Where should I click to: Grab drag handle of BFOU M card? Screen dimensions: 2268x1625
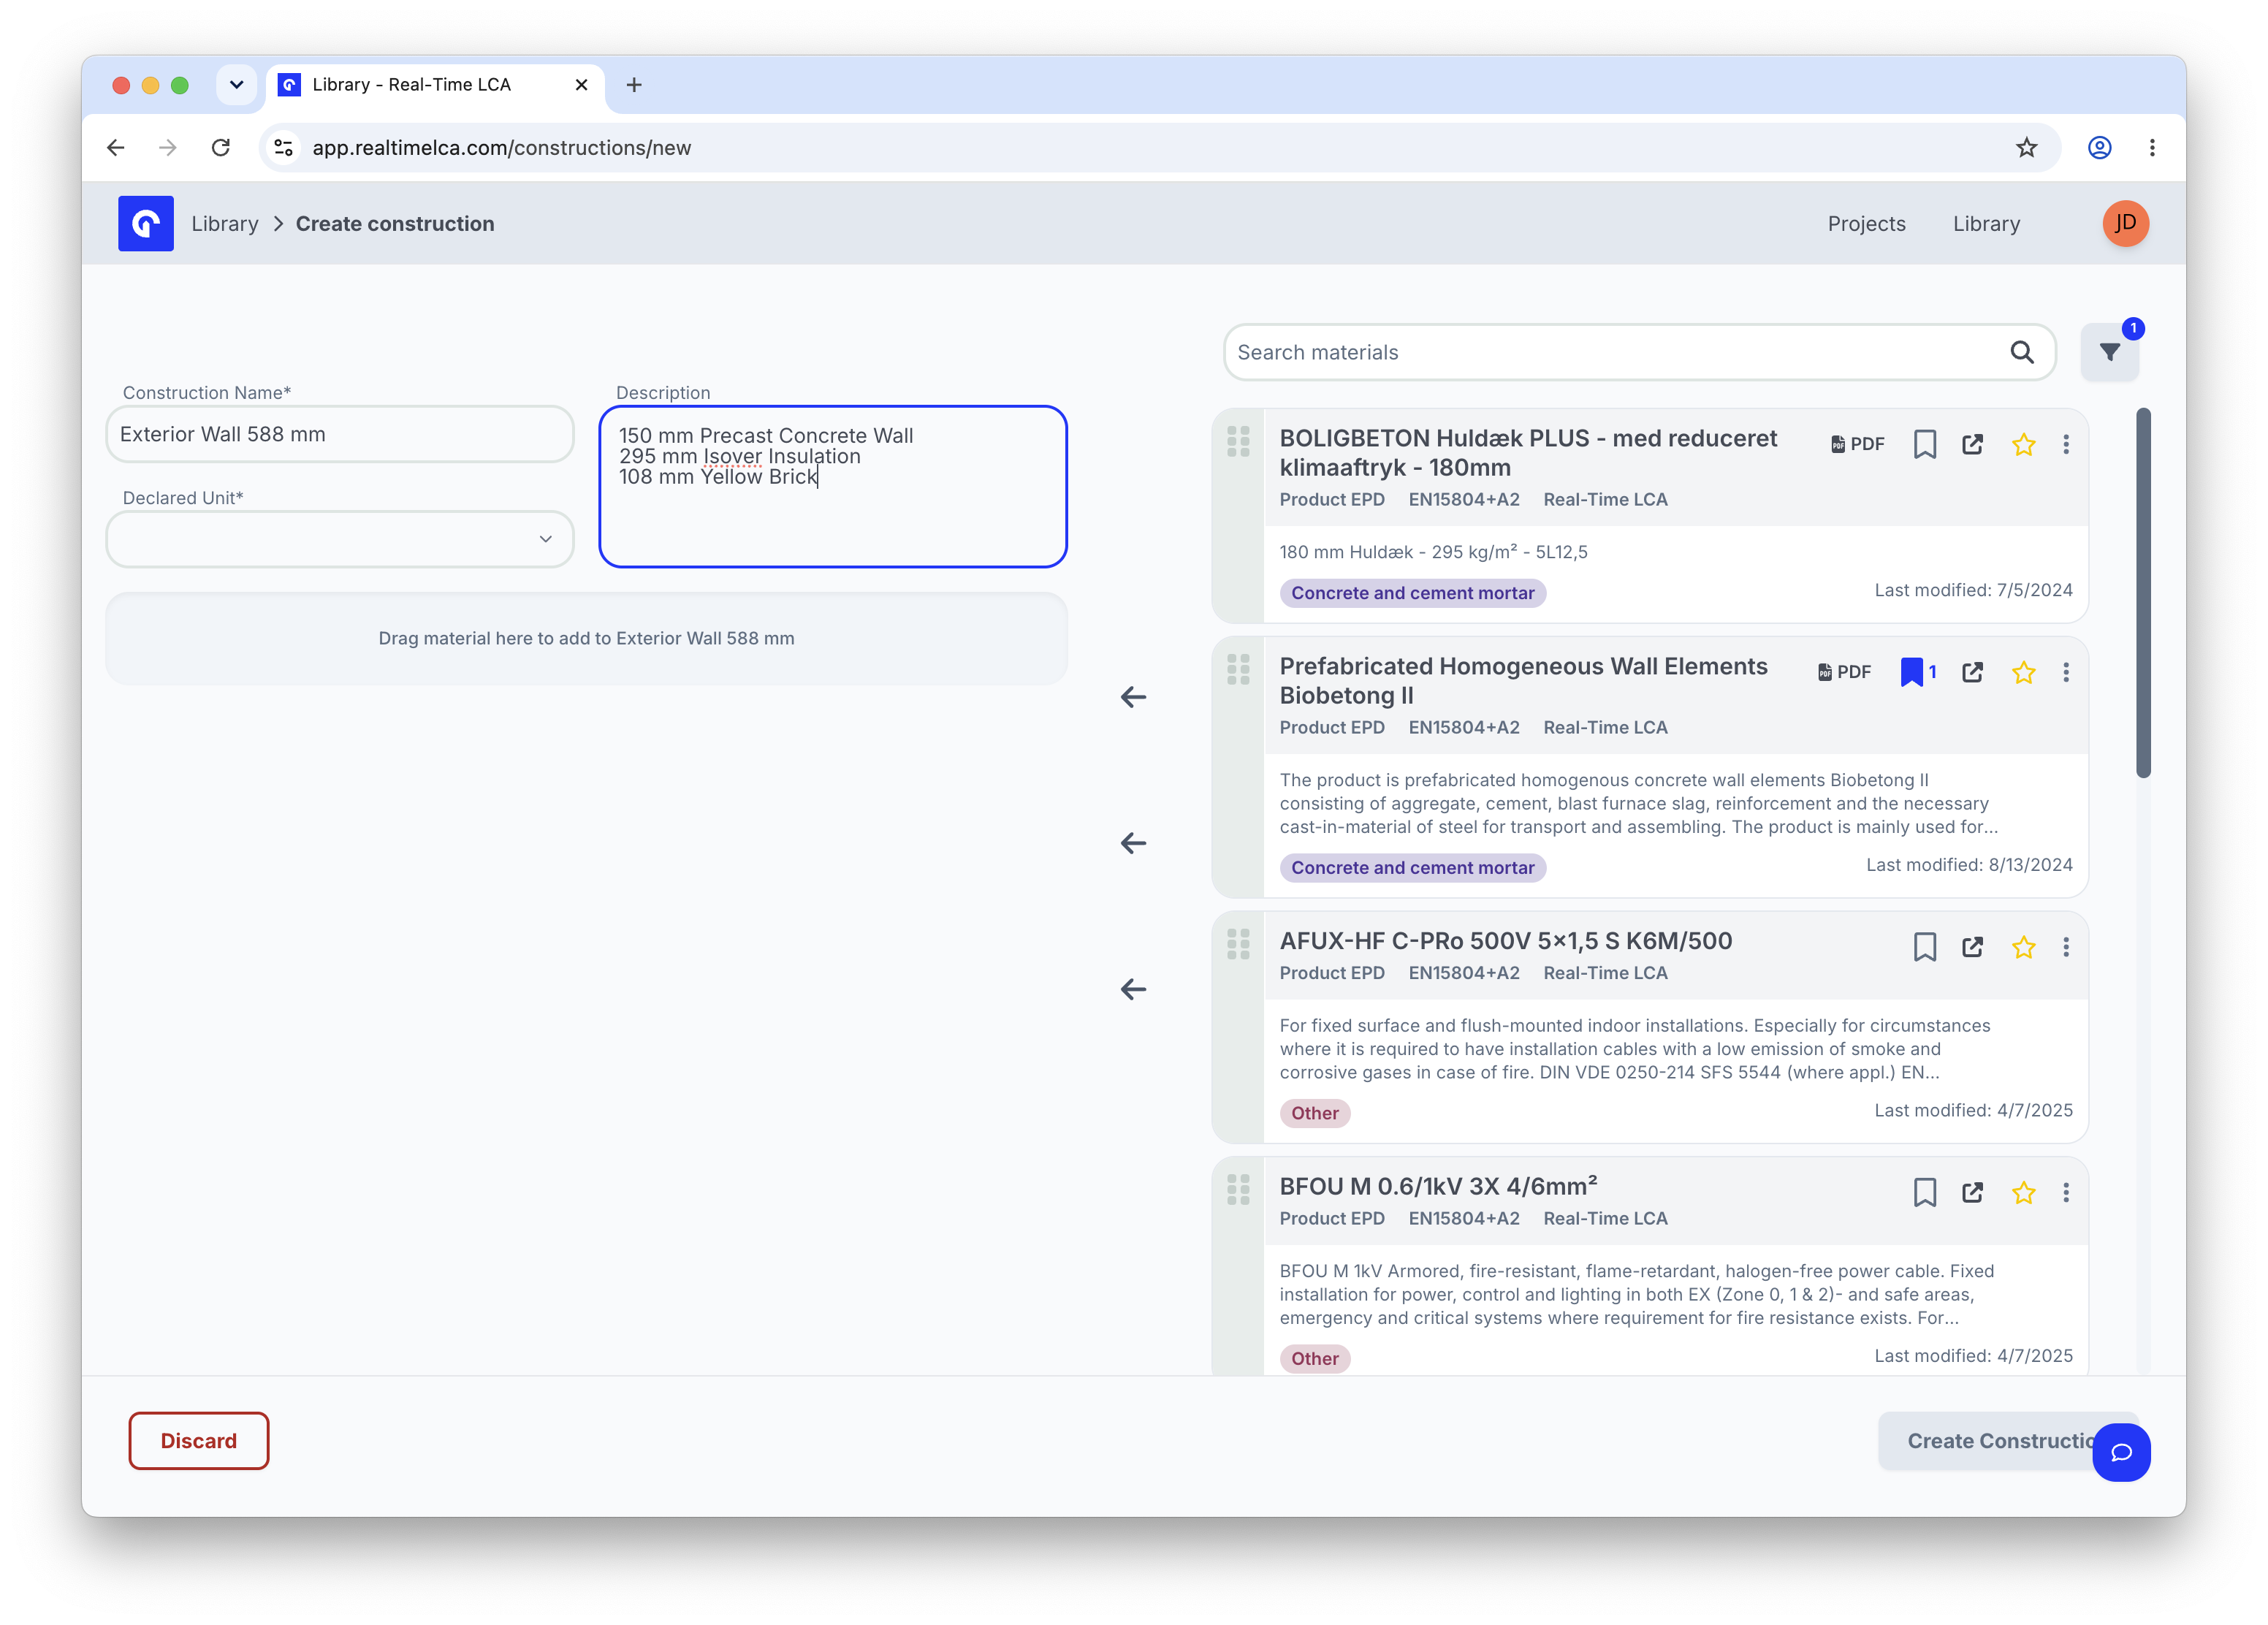(x=1238, y=1190)
